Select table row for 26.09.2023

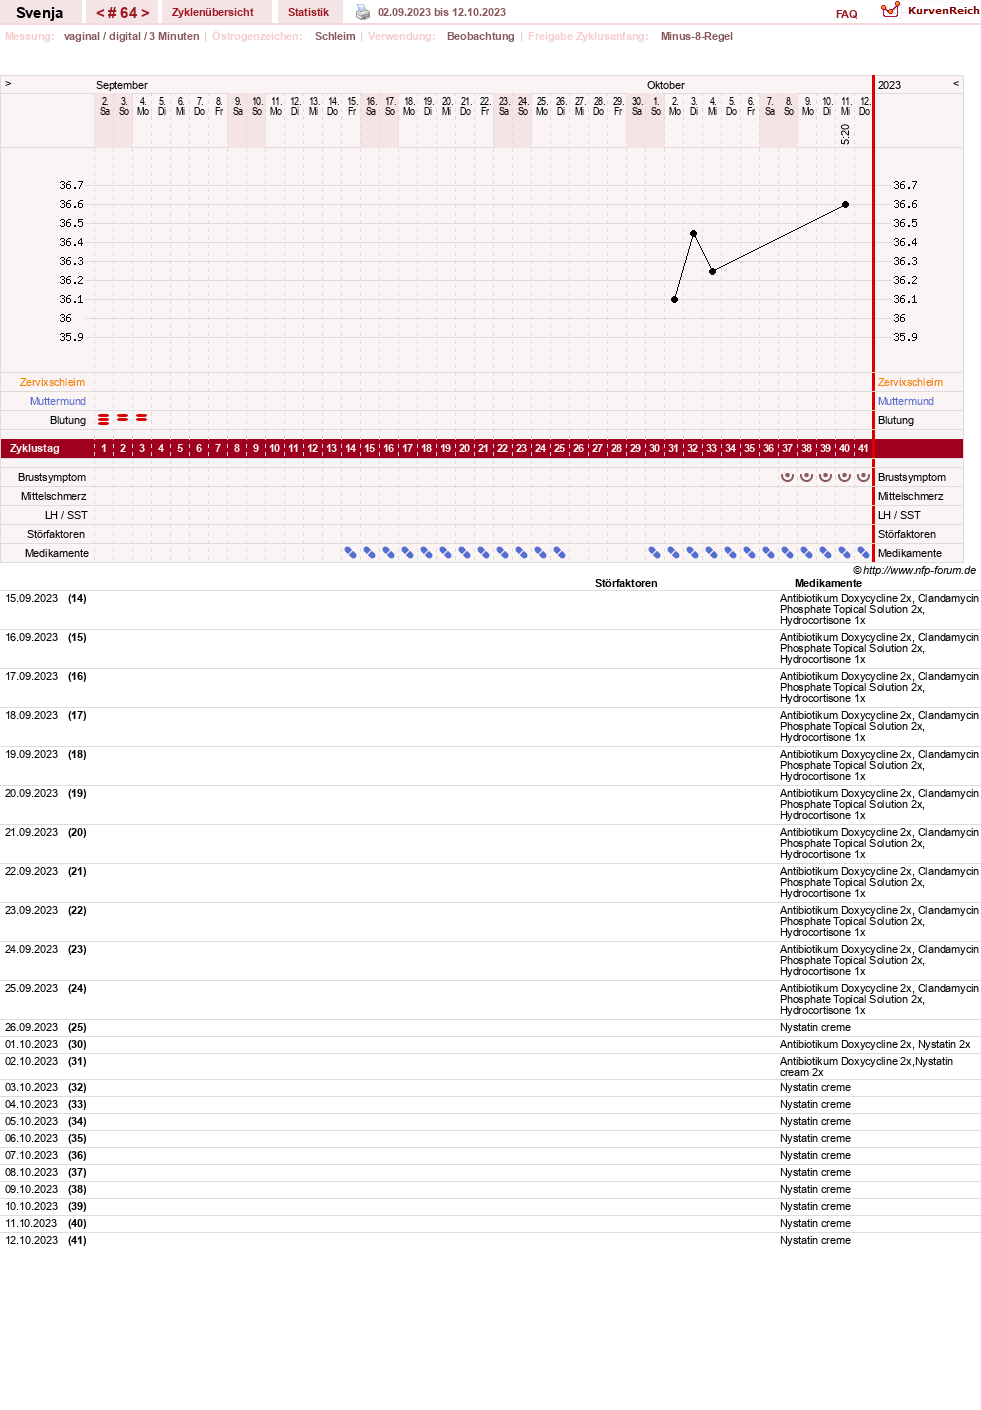(x=490, y=1028)
